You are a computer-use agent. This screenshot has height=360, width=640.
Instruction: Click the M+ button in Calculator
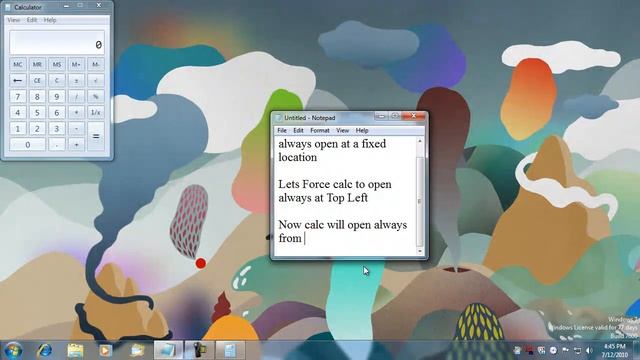tap(76, 64)
